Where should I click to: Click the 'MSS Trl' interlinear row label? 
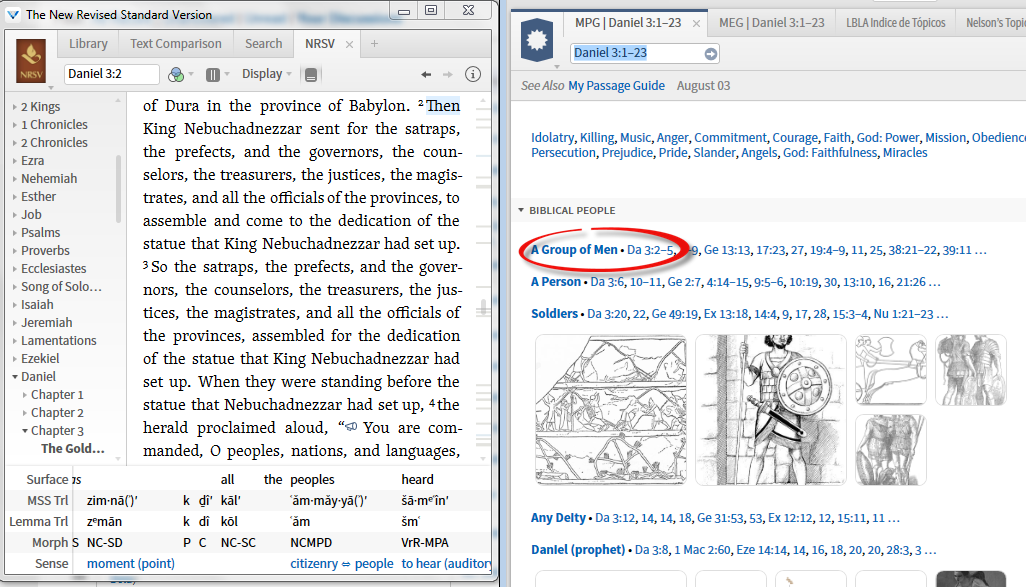pyautogui.click(x=47, y=501)
